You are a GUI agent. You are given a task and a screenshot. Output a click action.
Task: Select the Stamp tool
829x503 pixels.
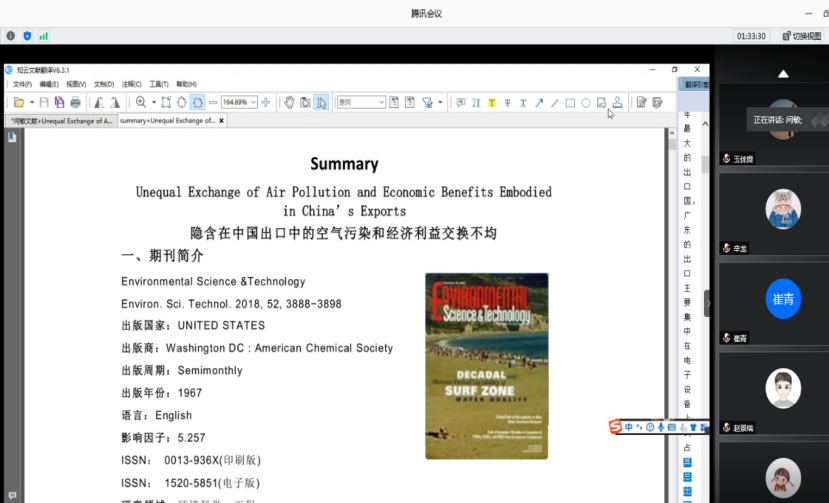pyautogui.click(x=617, y=102)
